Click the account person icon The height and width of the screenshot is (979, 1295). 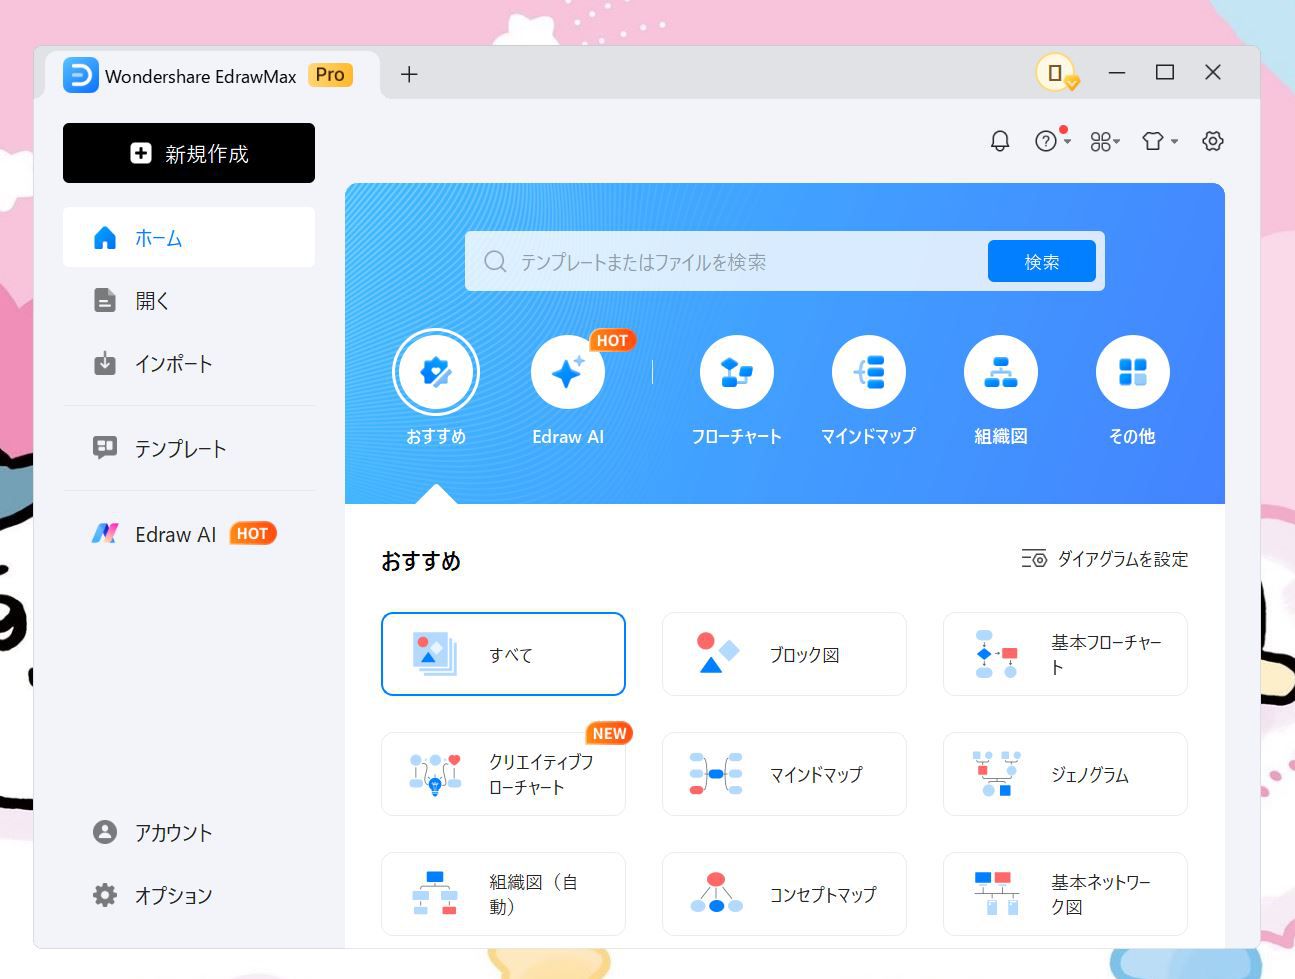click(x=105, y=832)
